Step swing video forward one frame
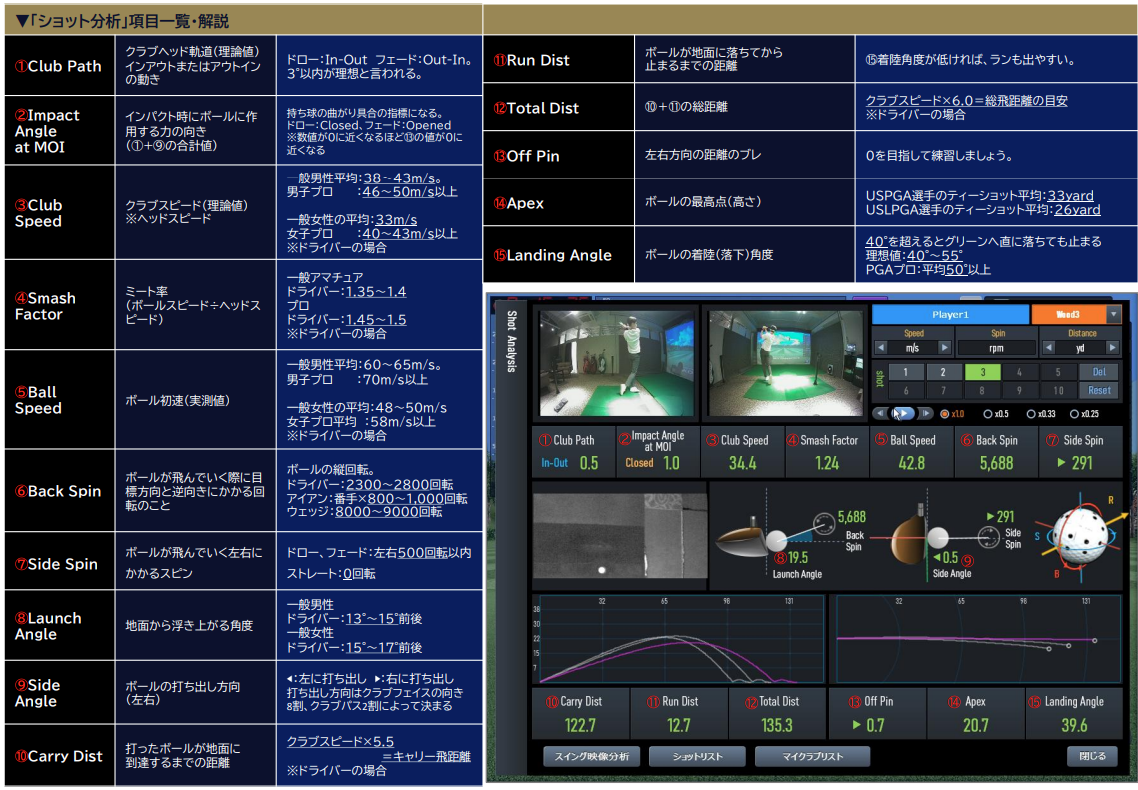The height and width of the screenshot is (790, 1138). (926, 413)
